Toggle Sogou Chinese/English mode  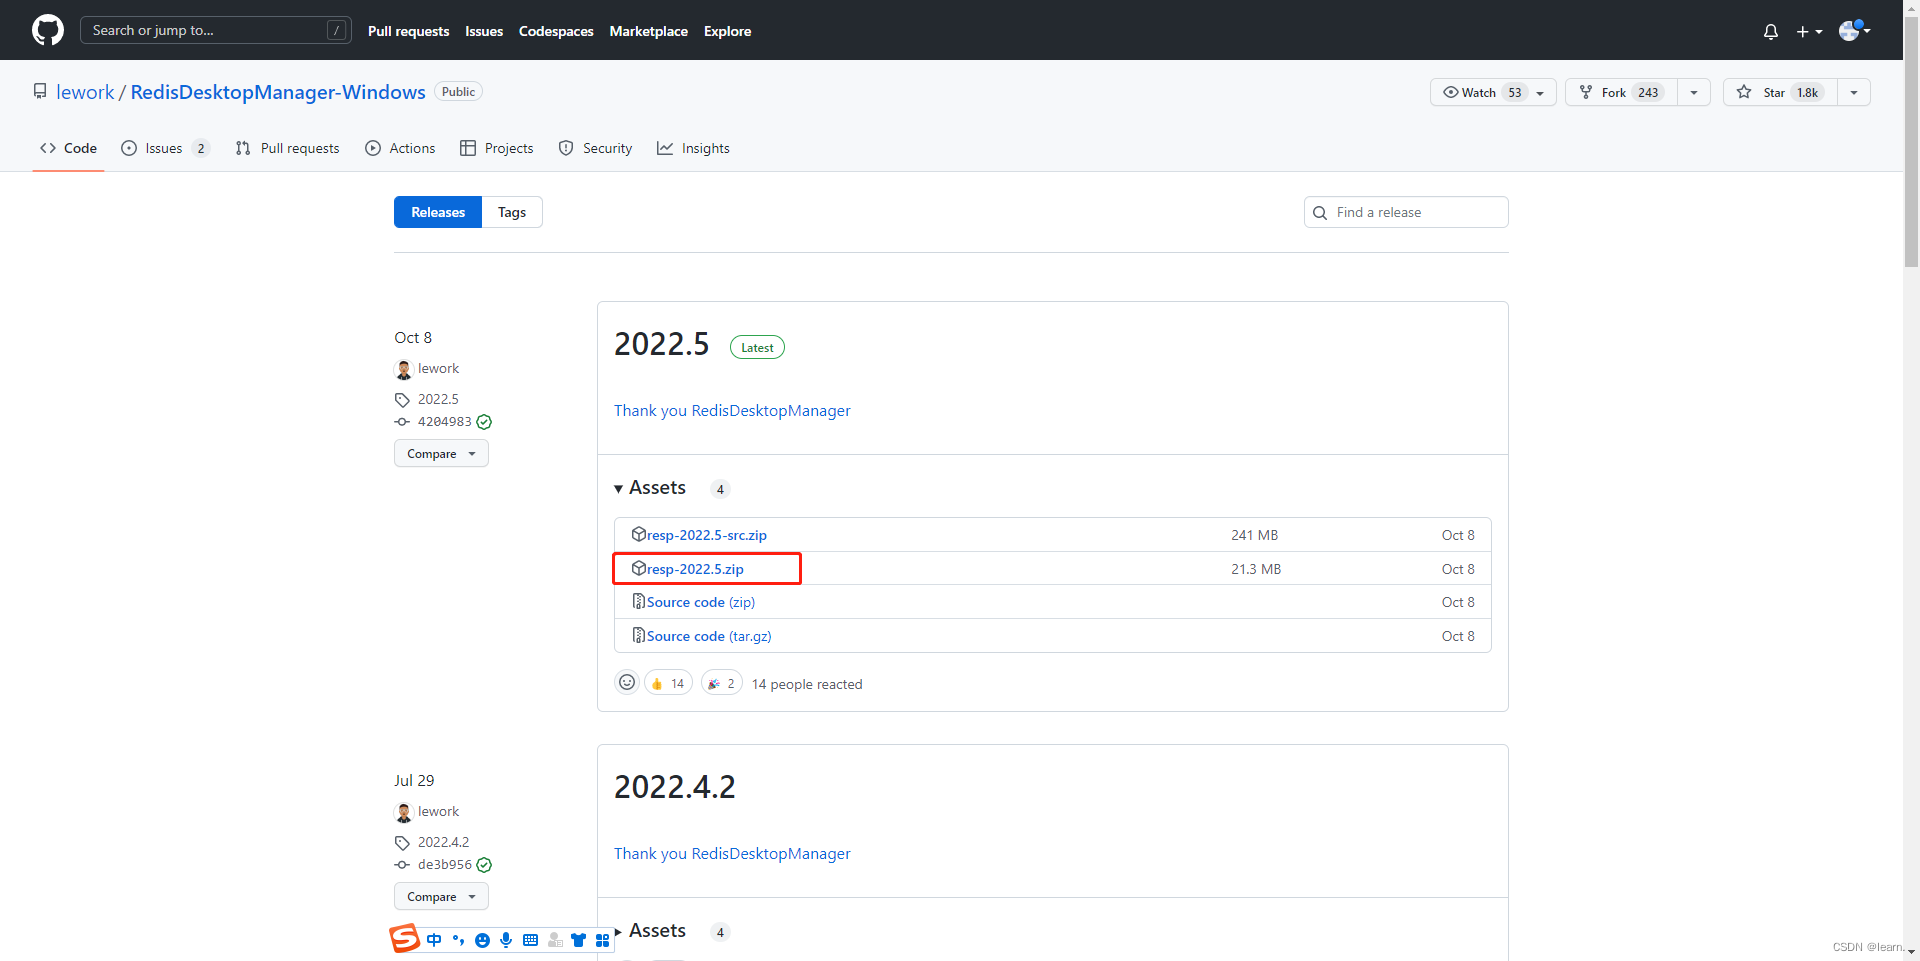pyautogui.click(x=434, y=940)
